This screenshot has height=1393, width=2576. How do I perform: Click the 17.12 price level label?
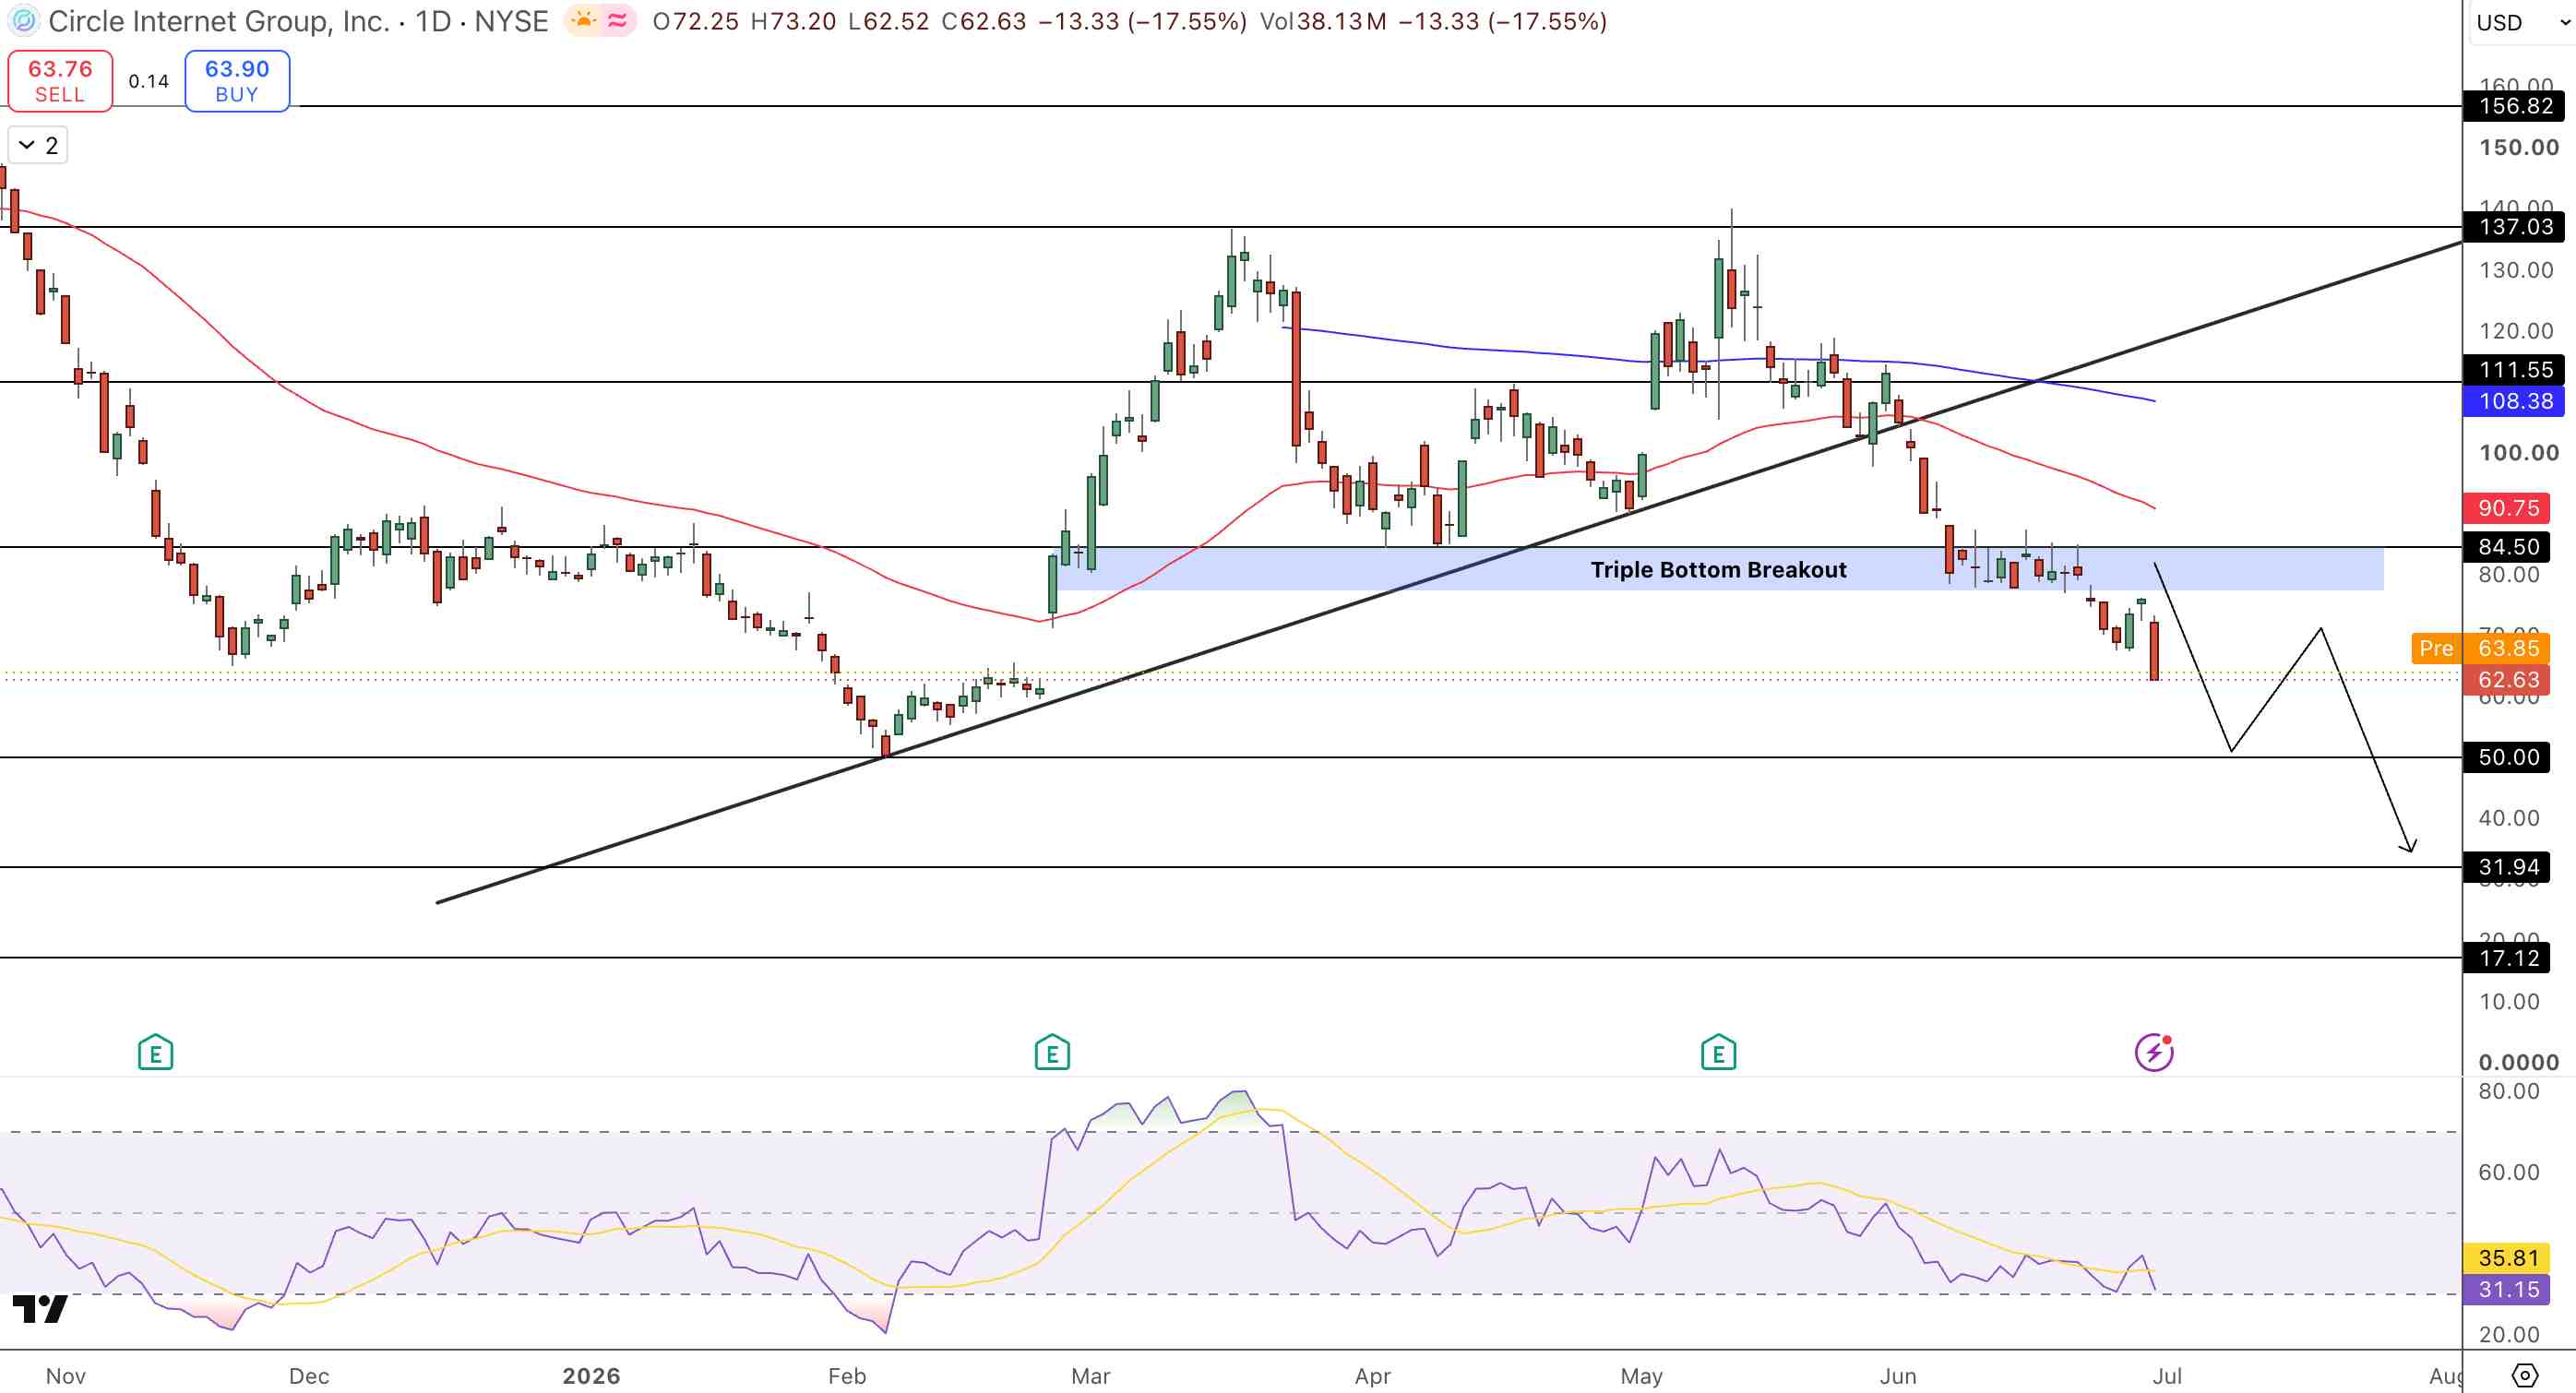tap(2507, 958)
